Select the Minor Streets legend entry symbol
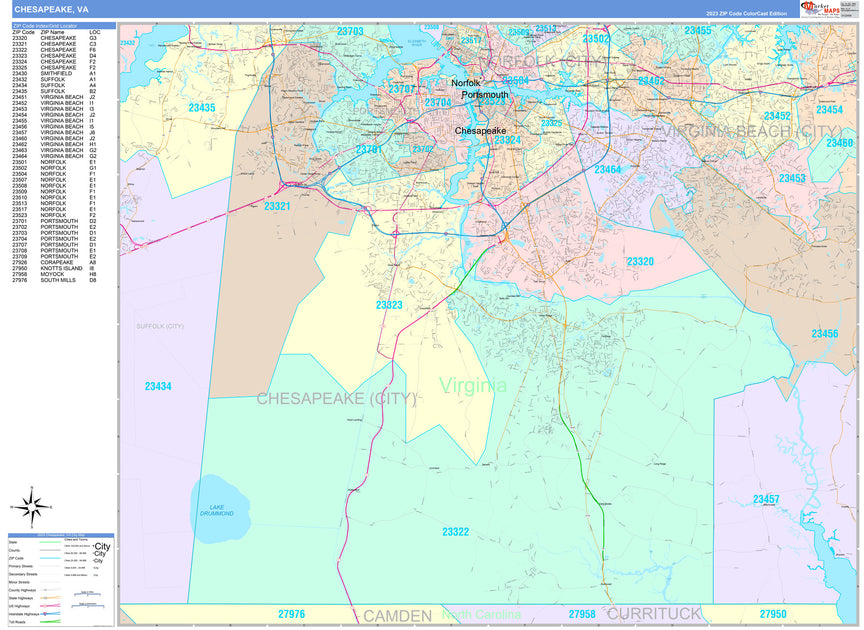 click(48, 582)
